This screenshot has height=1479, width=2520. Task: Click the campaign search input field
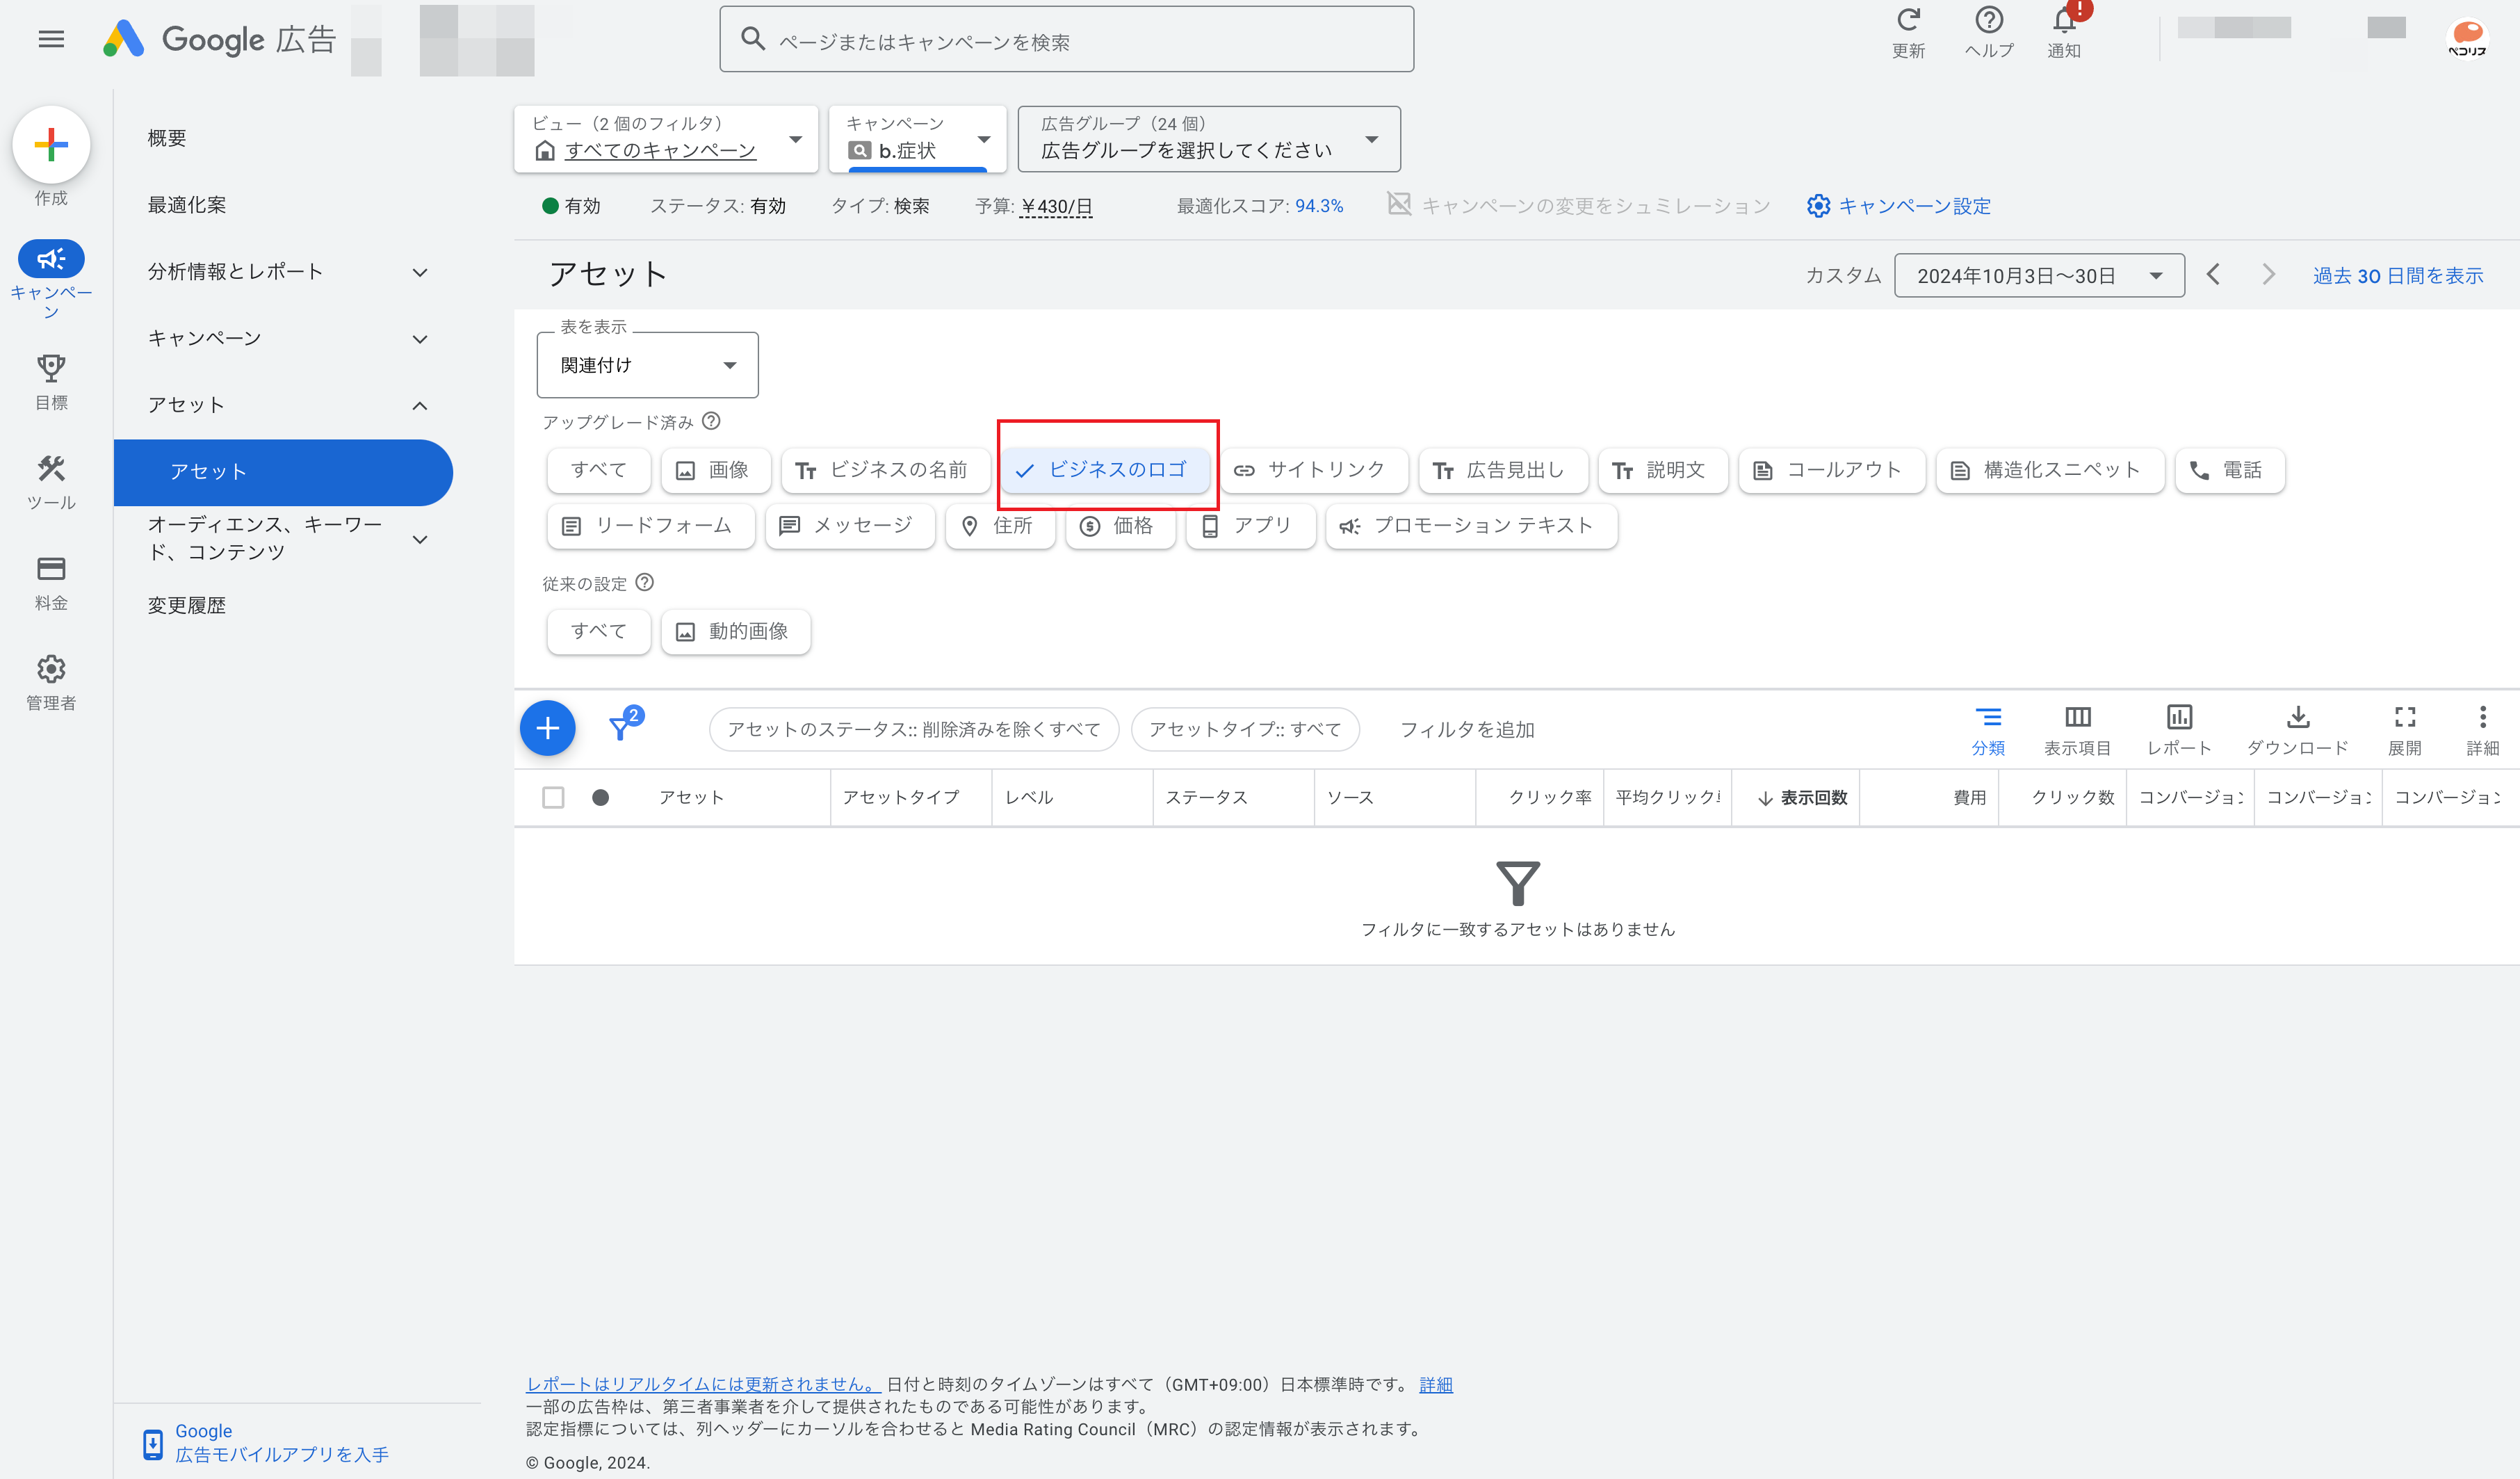coord(1066,41)
